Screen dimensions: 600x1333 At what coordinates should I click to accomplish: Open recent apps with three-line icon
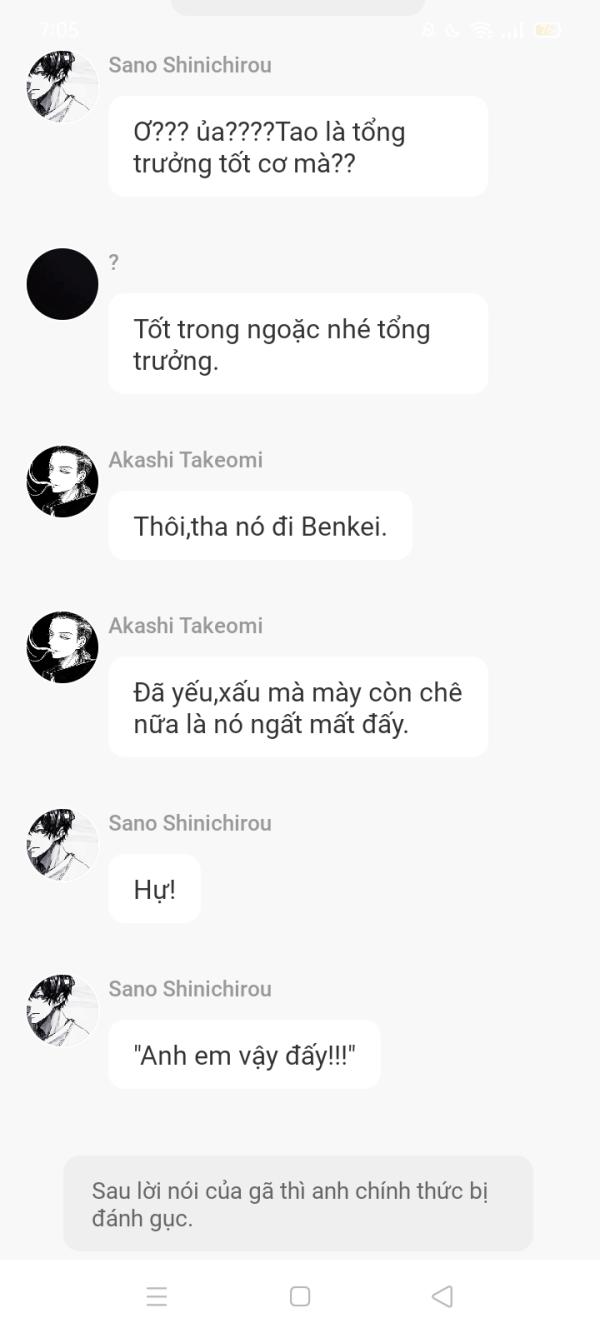157,1297
